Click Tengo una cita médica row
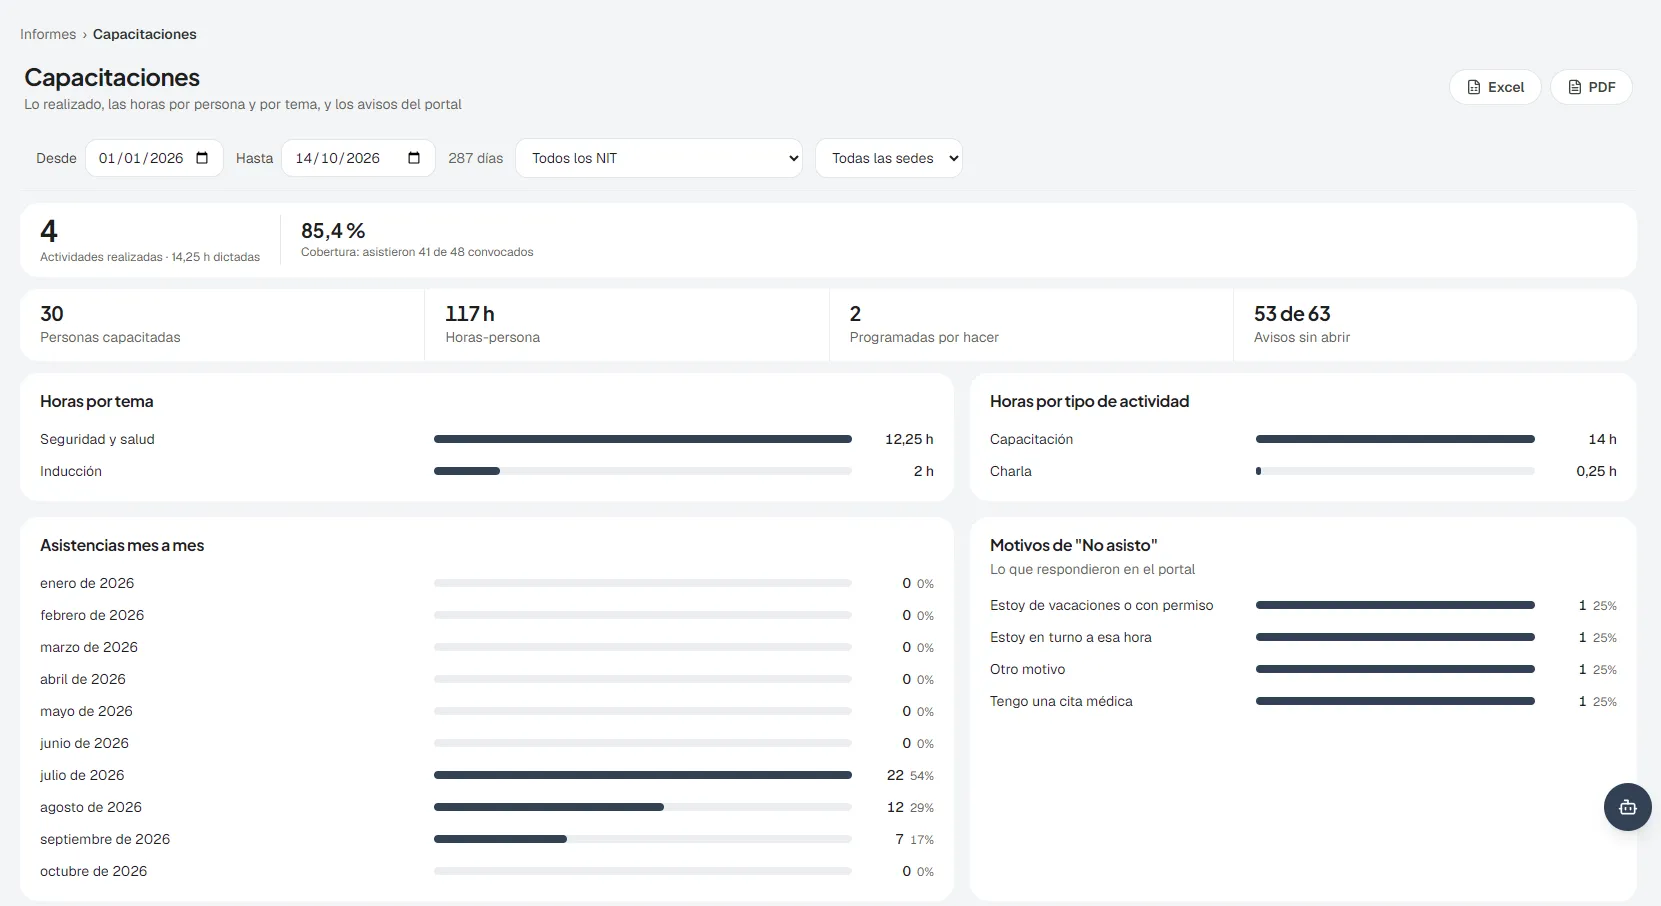The height and width of the screenshot is (906, 1661). click(1303, 701)
